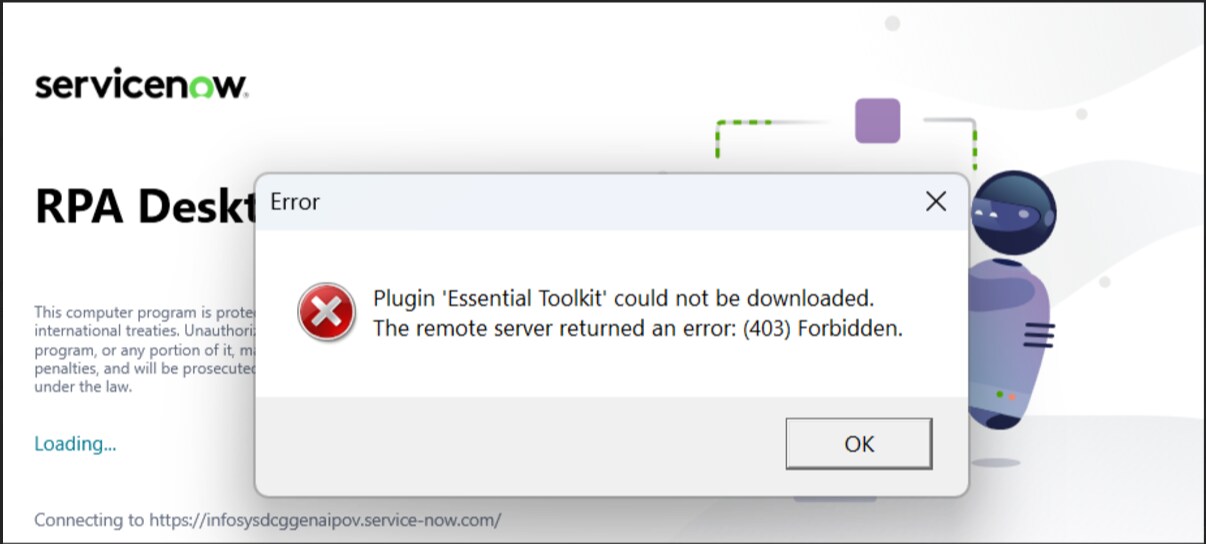Click the 'Connecting to' status label
This screenshot has height=544, width=1206.
point(88,520)
